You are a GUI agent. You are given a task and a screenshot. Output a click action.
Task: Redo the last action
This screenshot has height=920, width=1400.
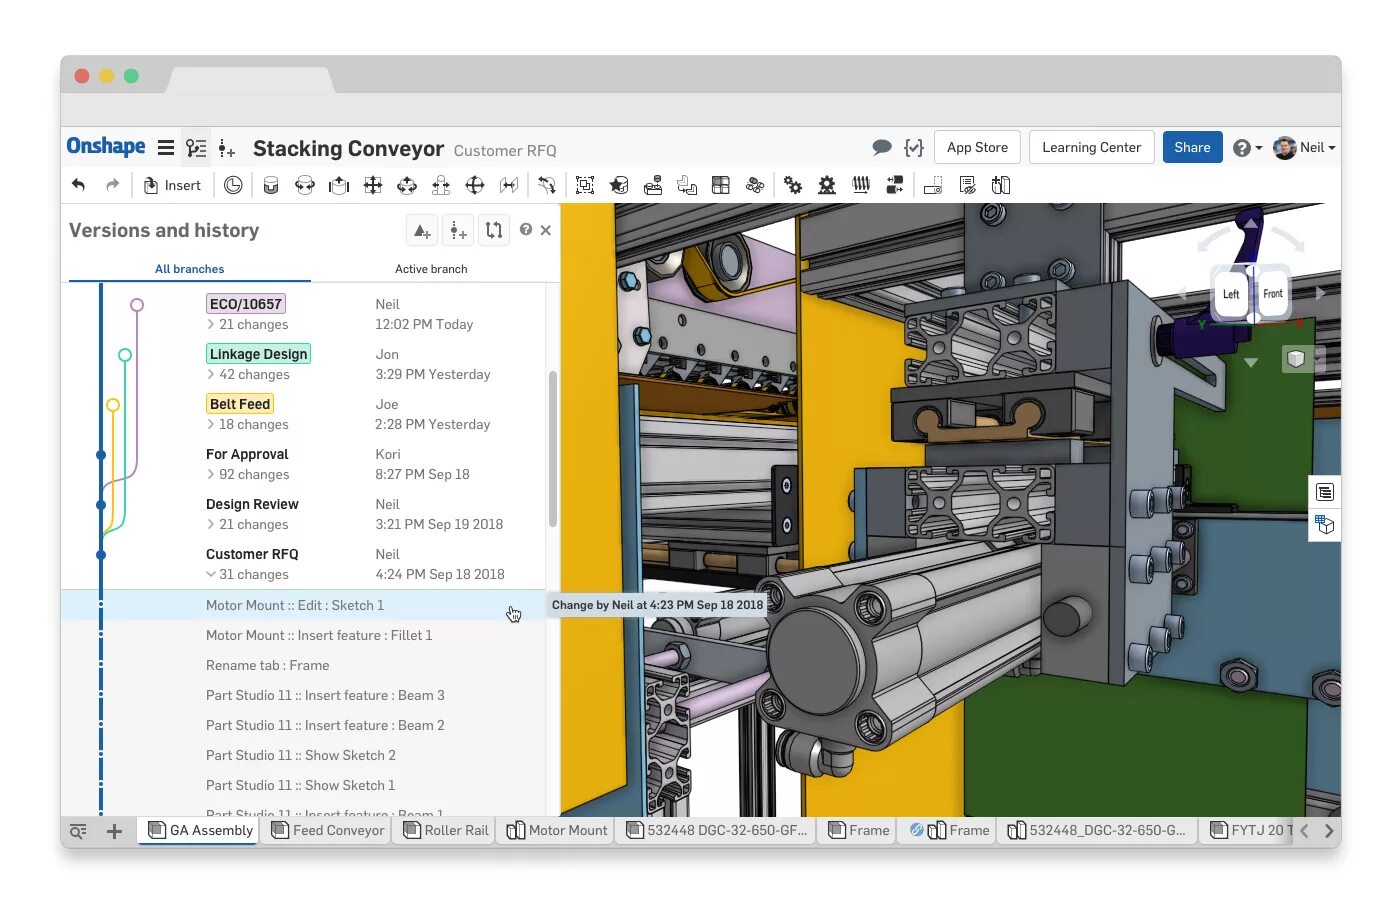112,185
